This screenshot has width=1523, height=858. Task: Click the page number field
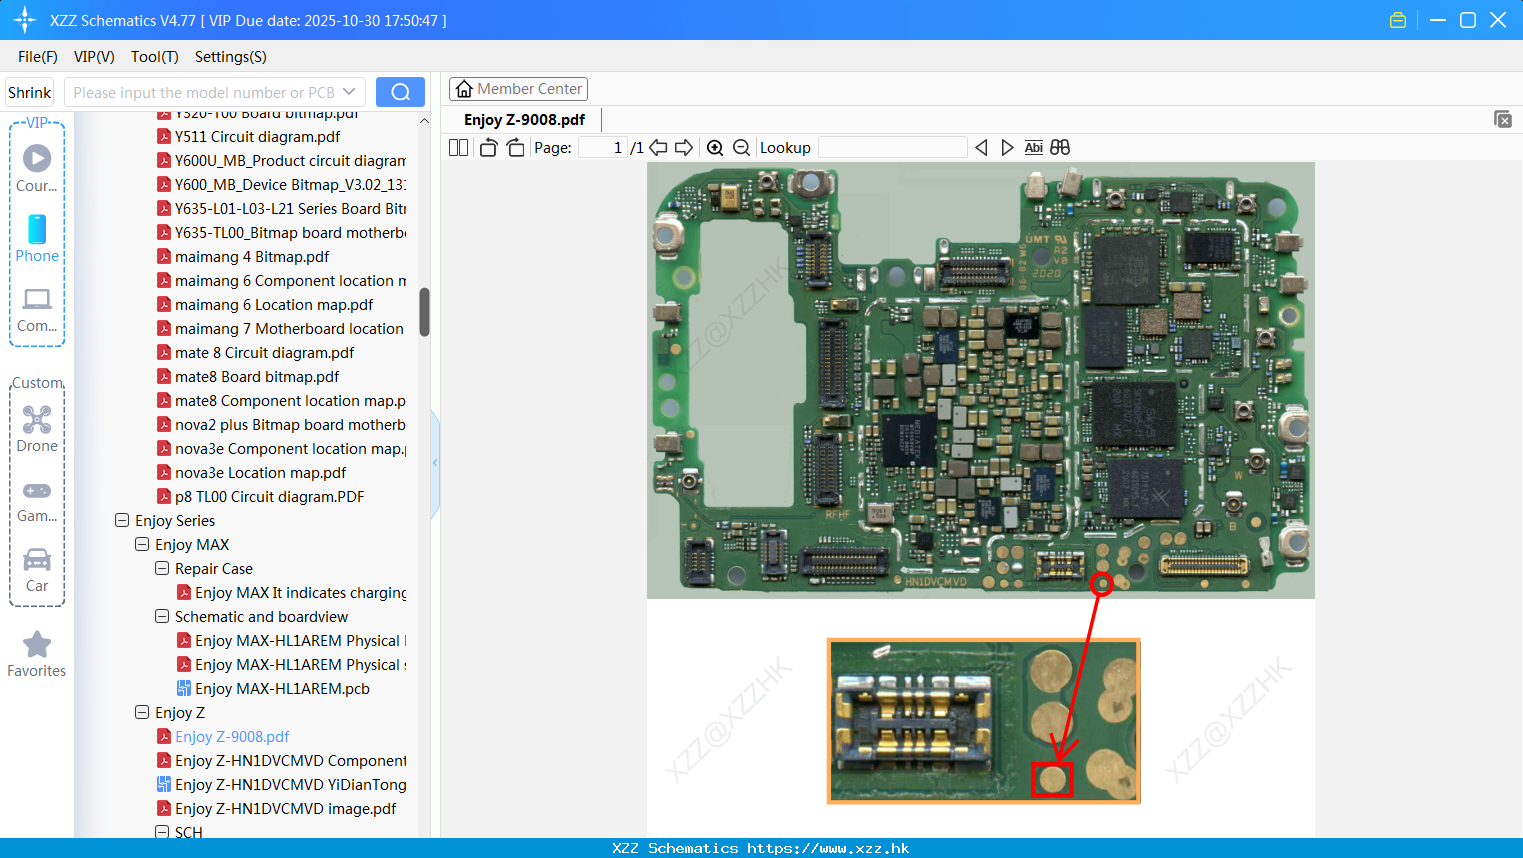(603, 147)
